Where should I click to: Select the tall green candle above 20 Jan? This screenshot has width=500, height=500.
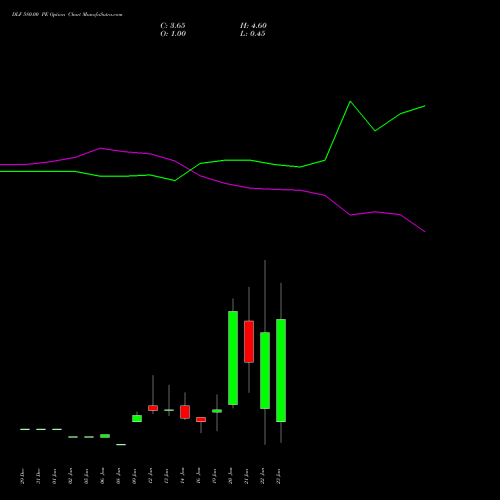coord(233,358)
